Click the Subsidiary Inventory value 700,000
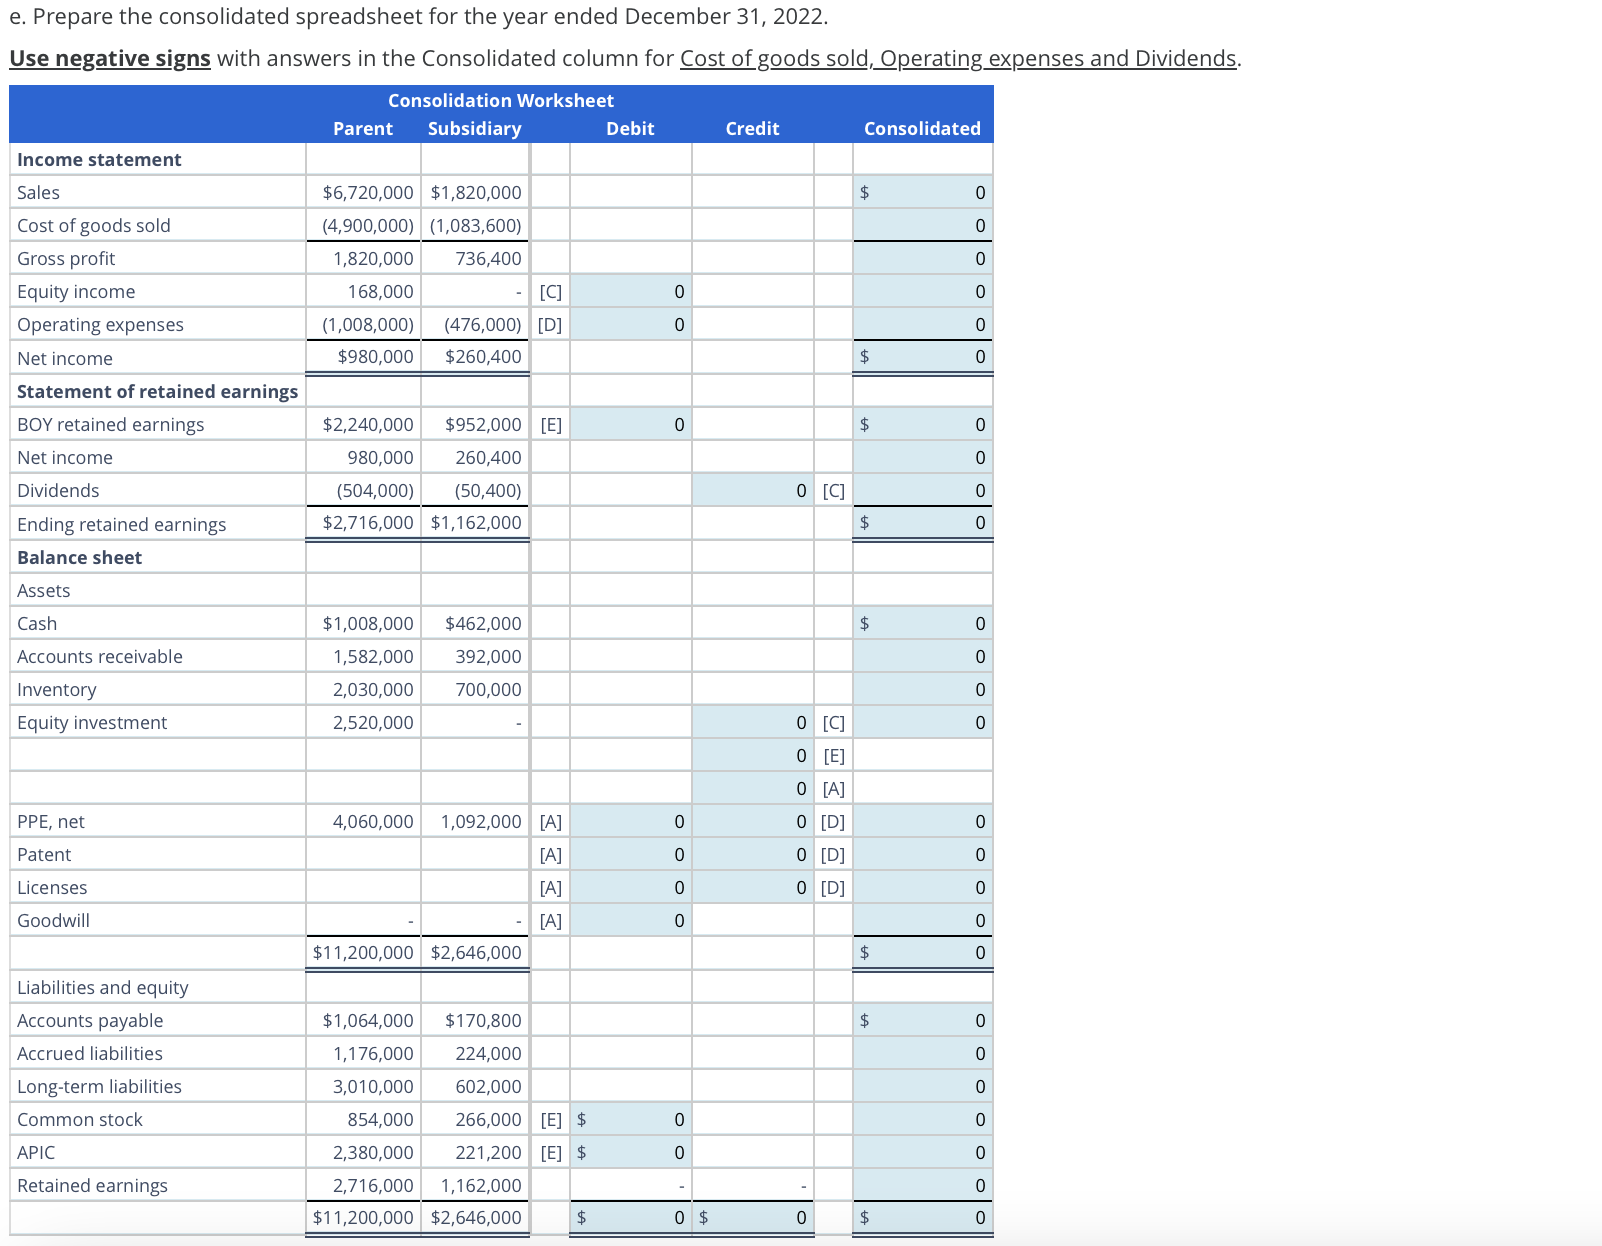The image size is (1602, 1246). coord(488,689)
